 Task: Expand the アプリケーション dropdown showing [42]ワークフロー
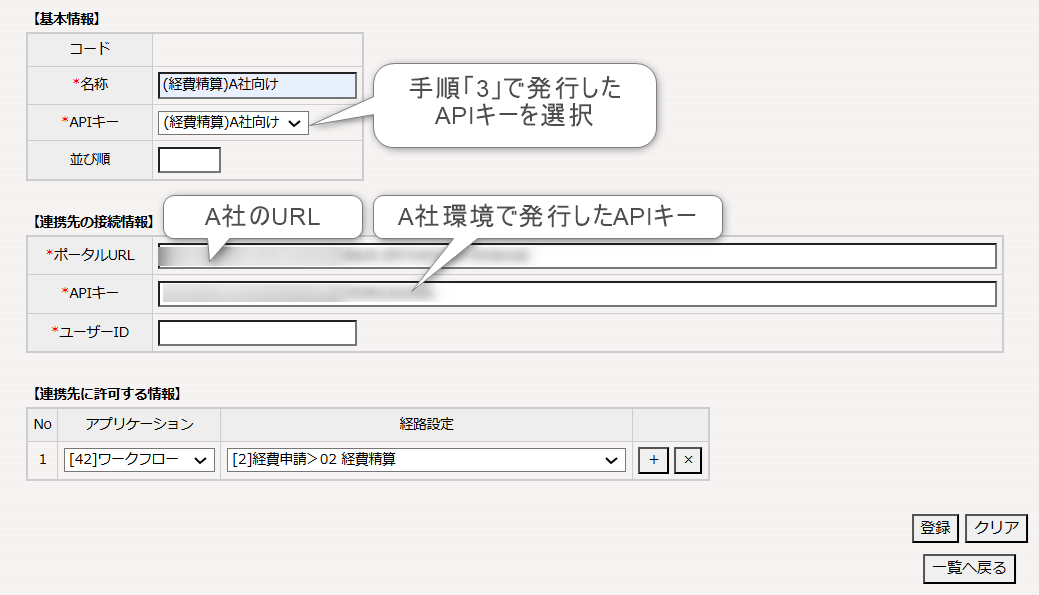pos(139,460)
